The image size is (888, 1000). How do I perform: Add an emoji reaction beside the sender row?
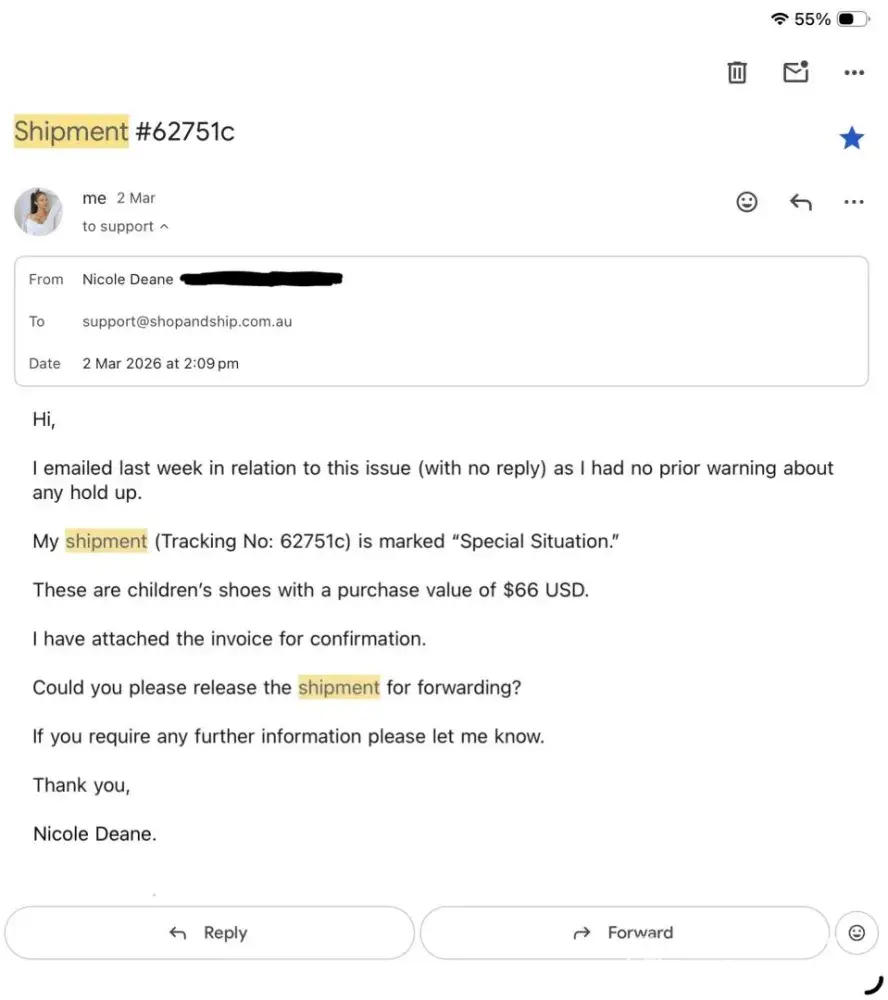click(747, 202)
